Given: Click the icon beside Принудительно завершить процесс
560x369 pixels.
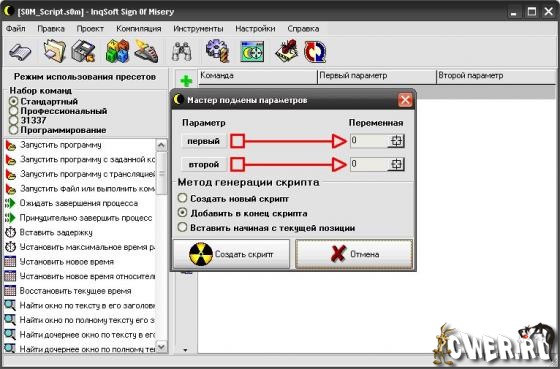Looking at the screenshot, I should click(10, 218).
